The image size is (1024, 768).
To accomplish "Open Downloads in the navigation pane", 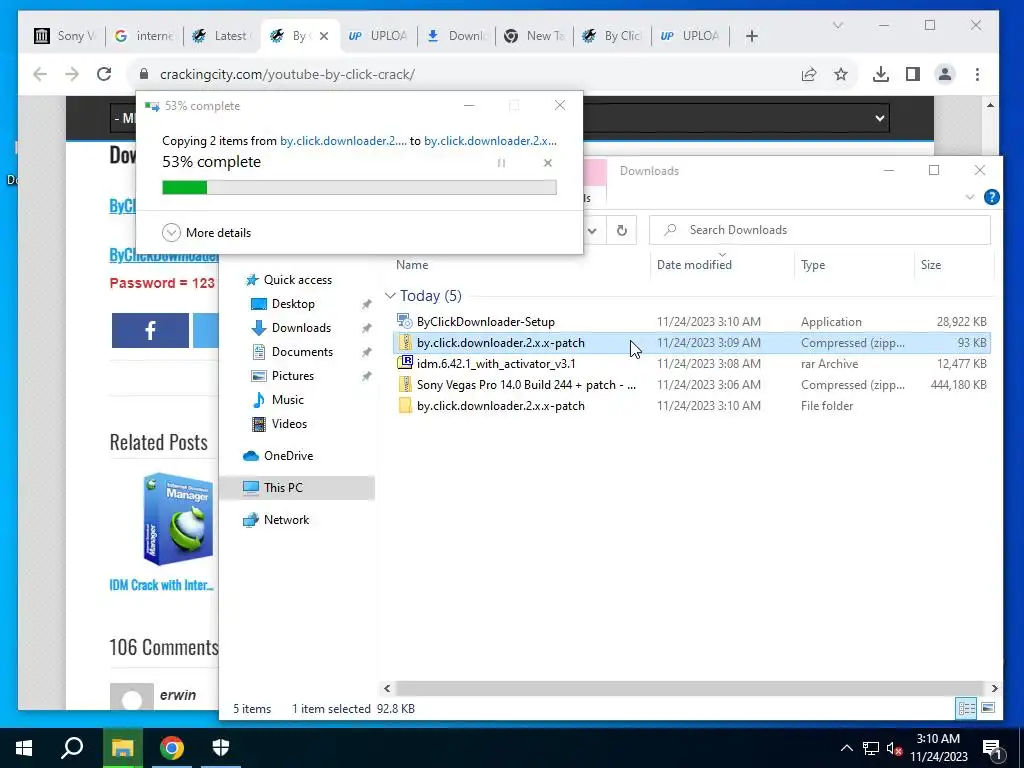I will pos(301,328).
